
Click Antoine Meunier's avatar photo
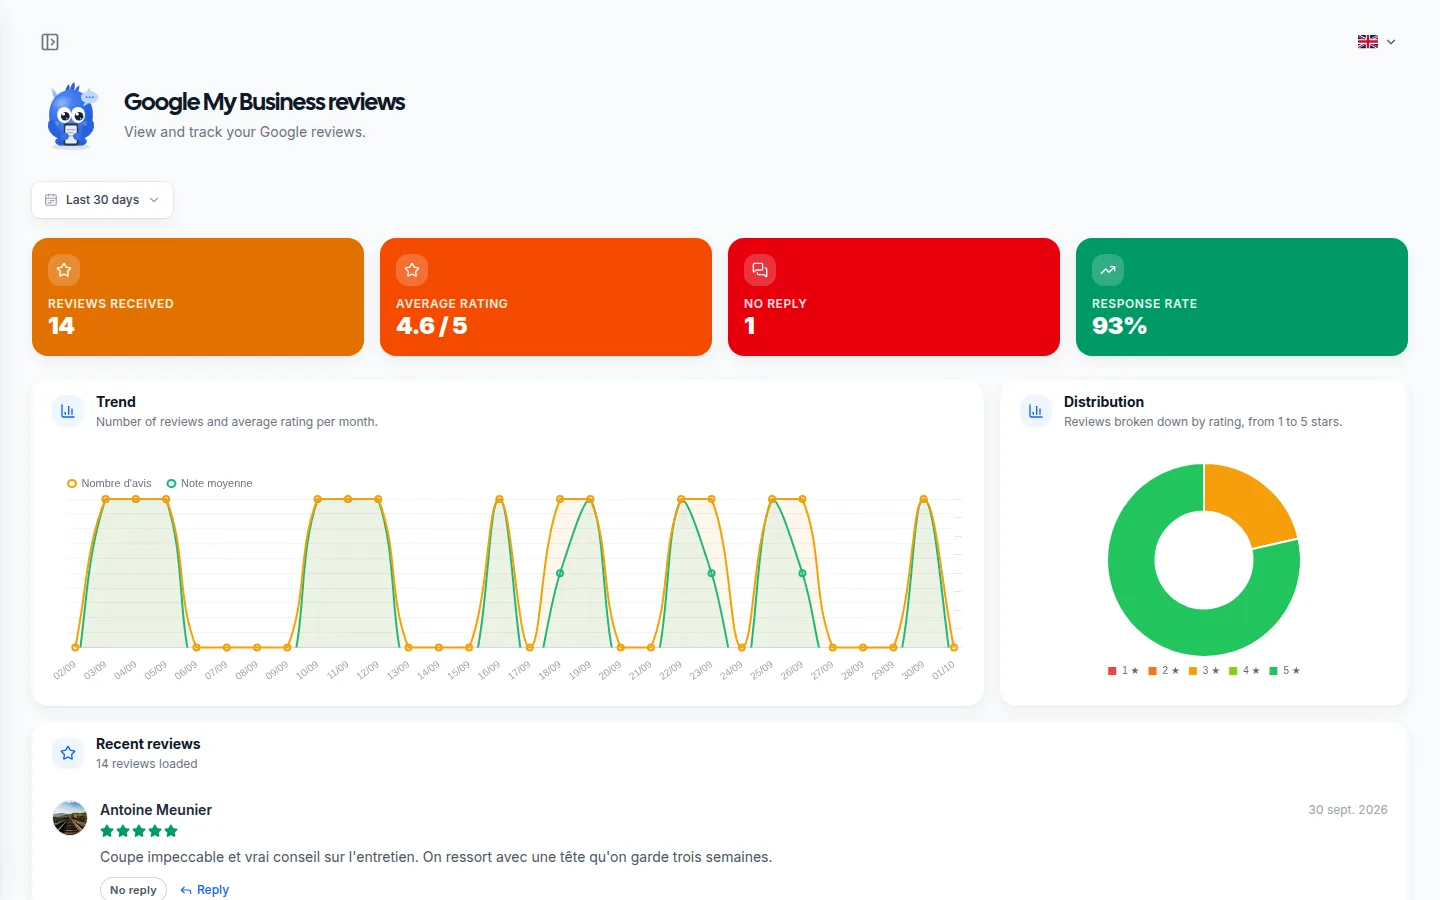[x=70, y=818]
